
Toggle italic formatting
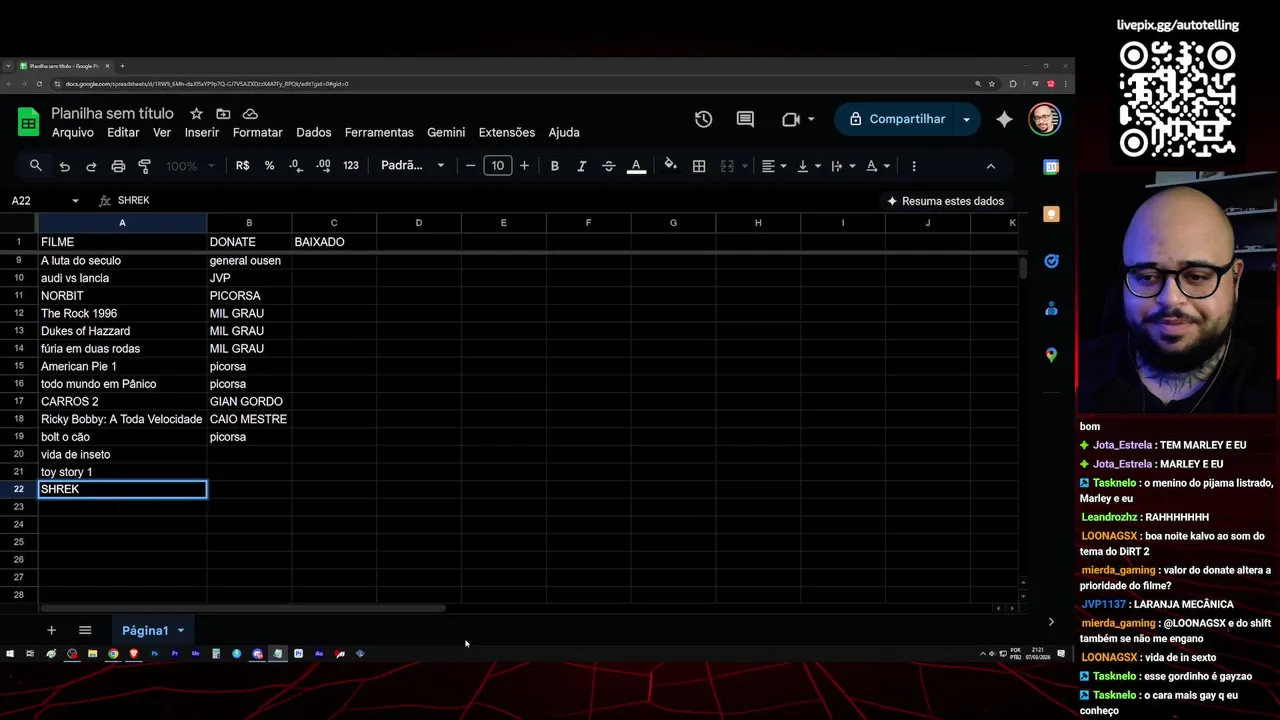(582, 166)
